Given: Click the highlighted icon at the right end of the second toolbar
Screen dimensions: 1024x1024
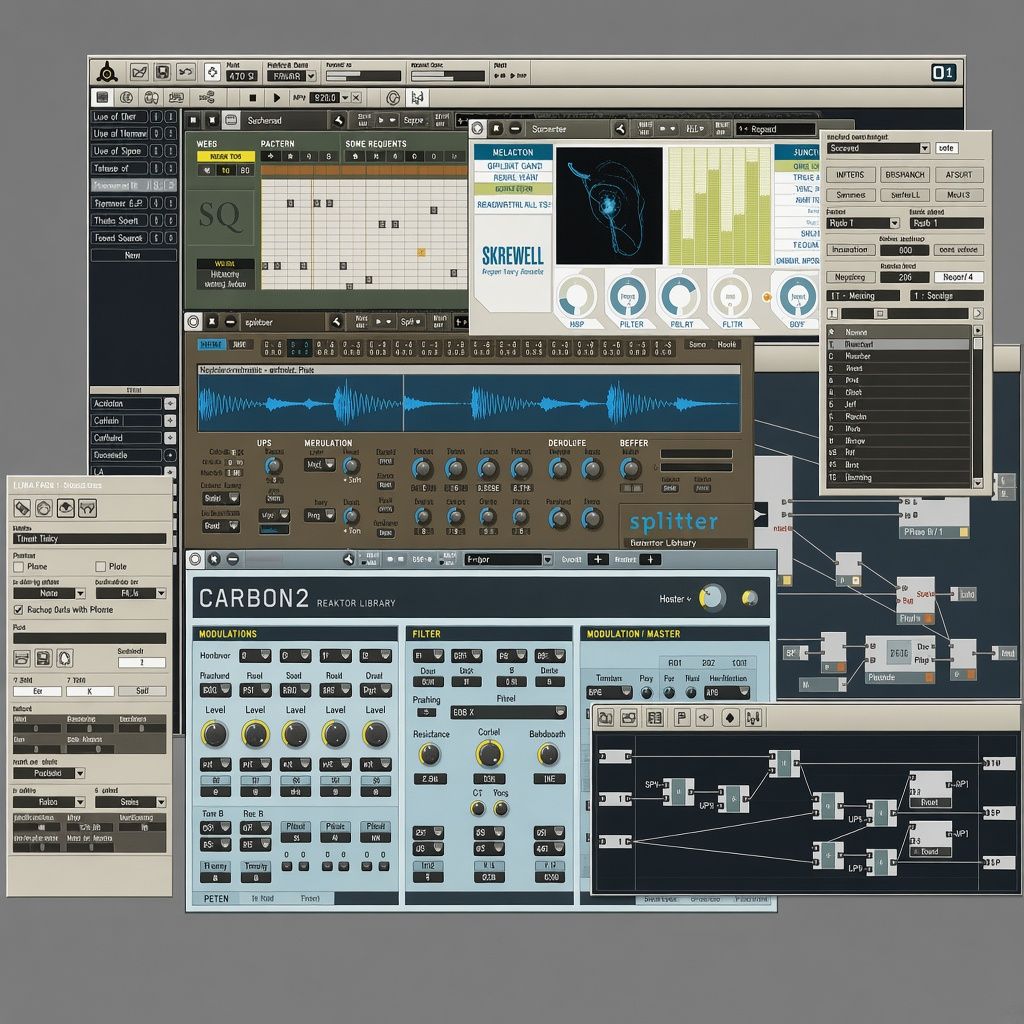Looking at the screenshot, I should [417, 98].
